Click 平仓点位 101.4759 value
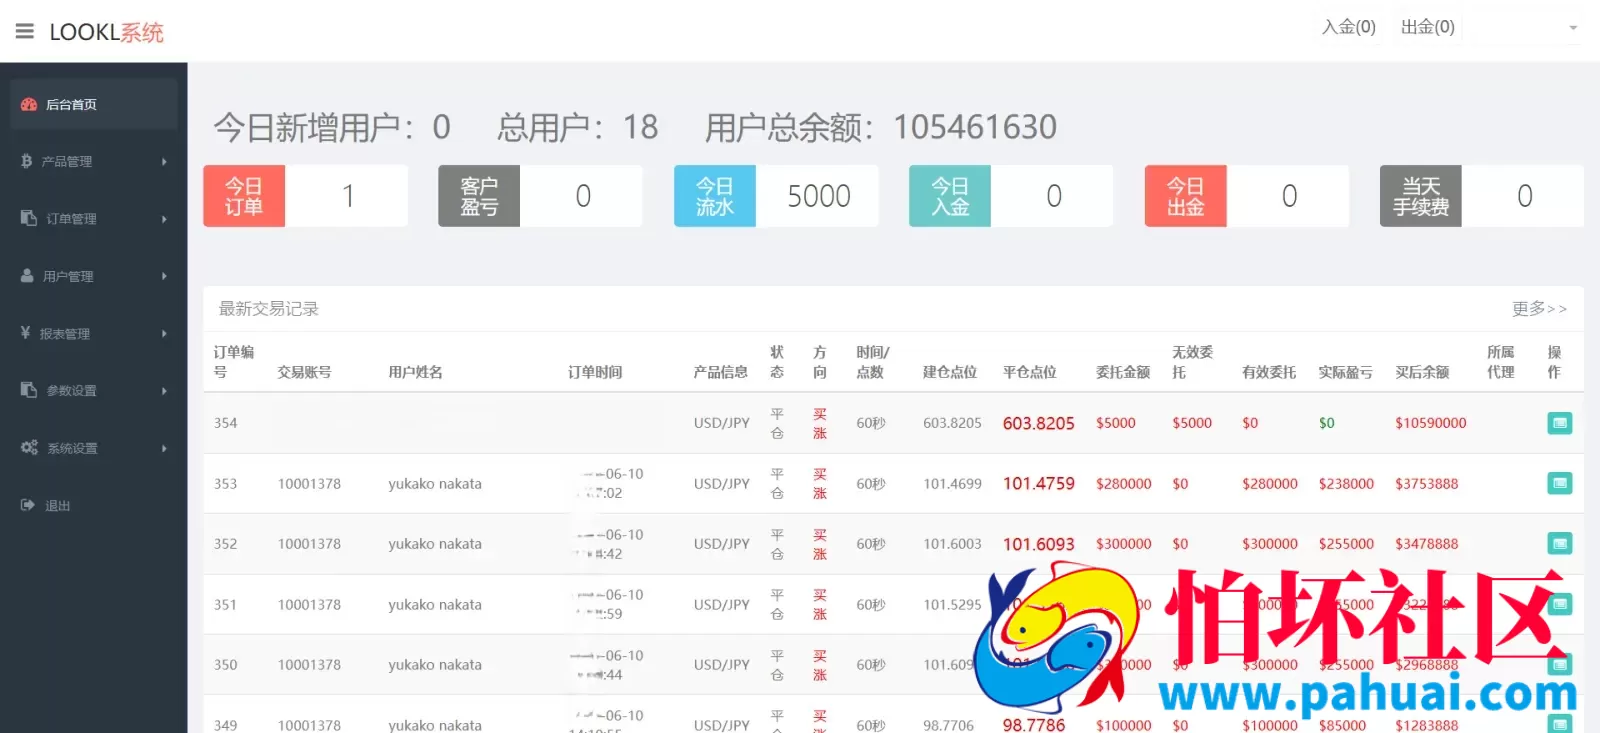This screenshot has height=733, width=1600. click(x=1038, y=483)
